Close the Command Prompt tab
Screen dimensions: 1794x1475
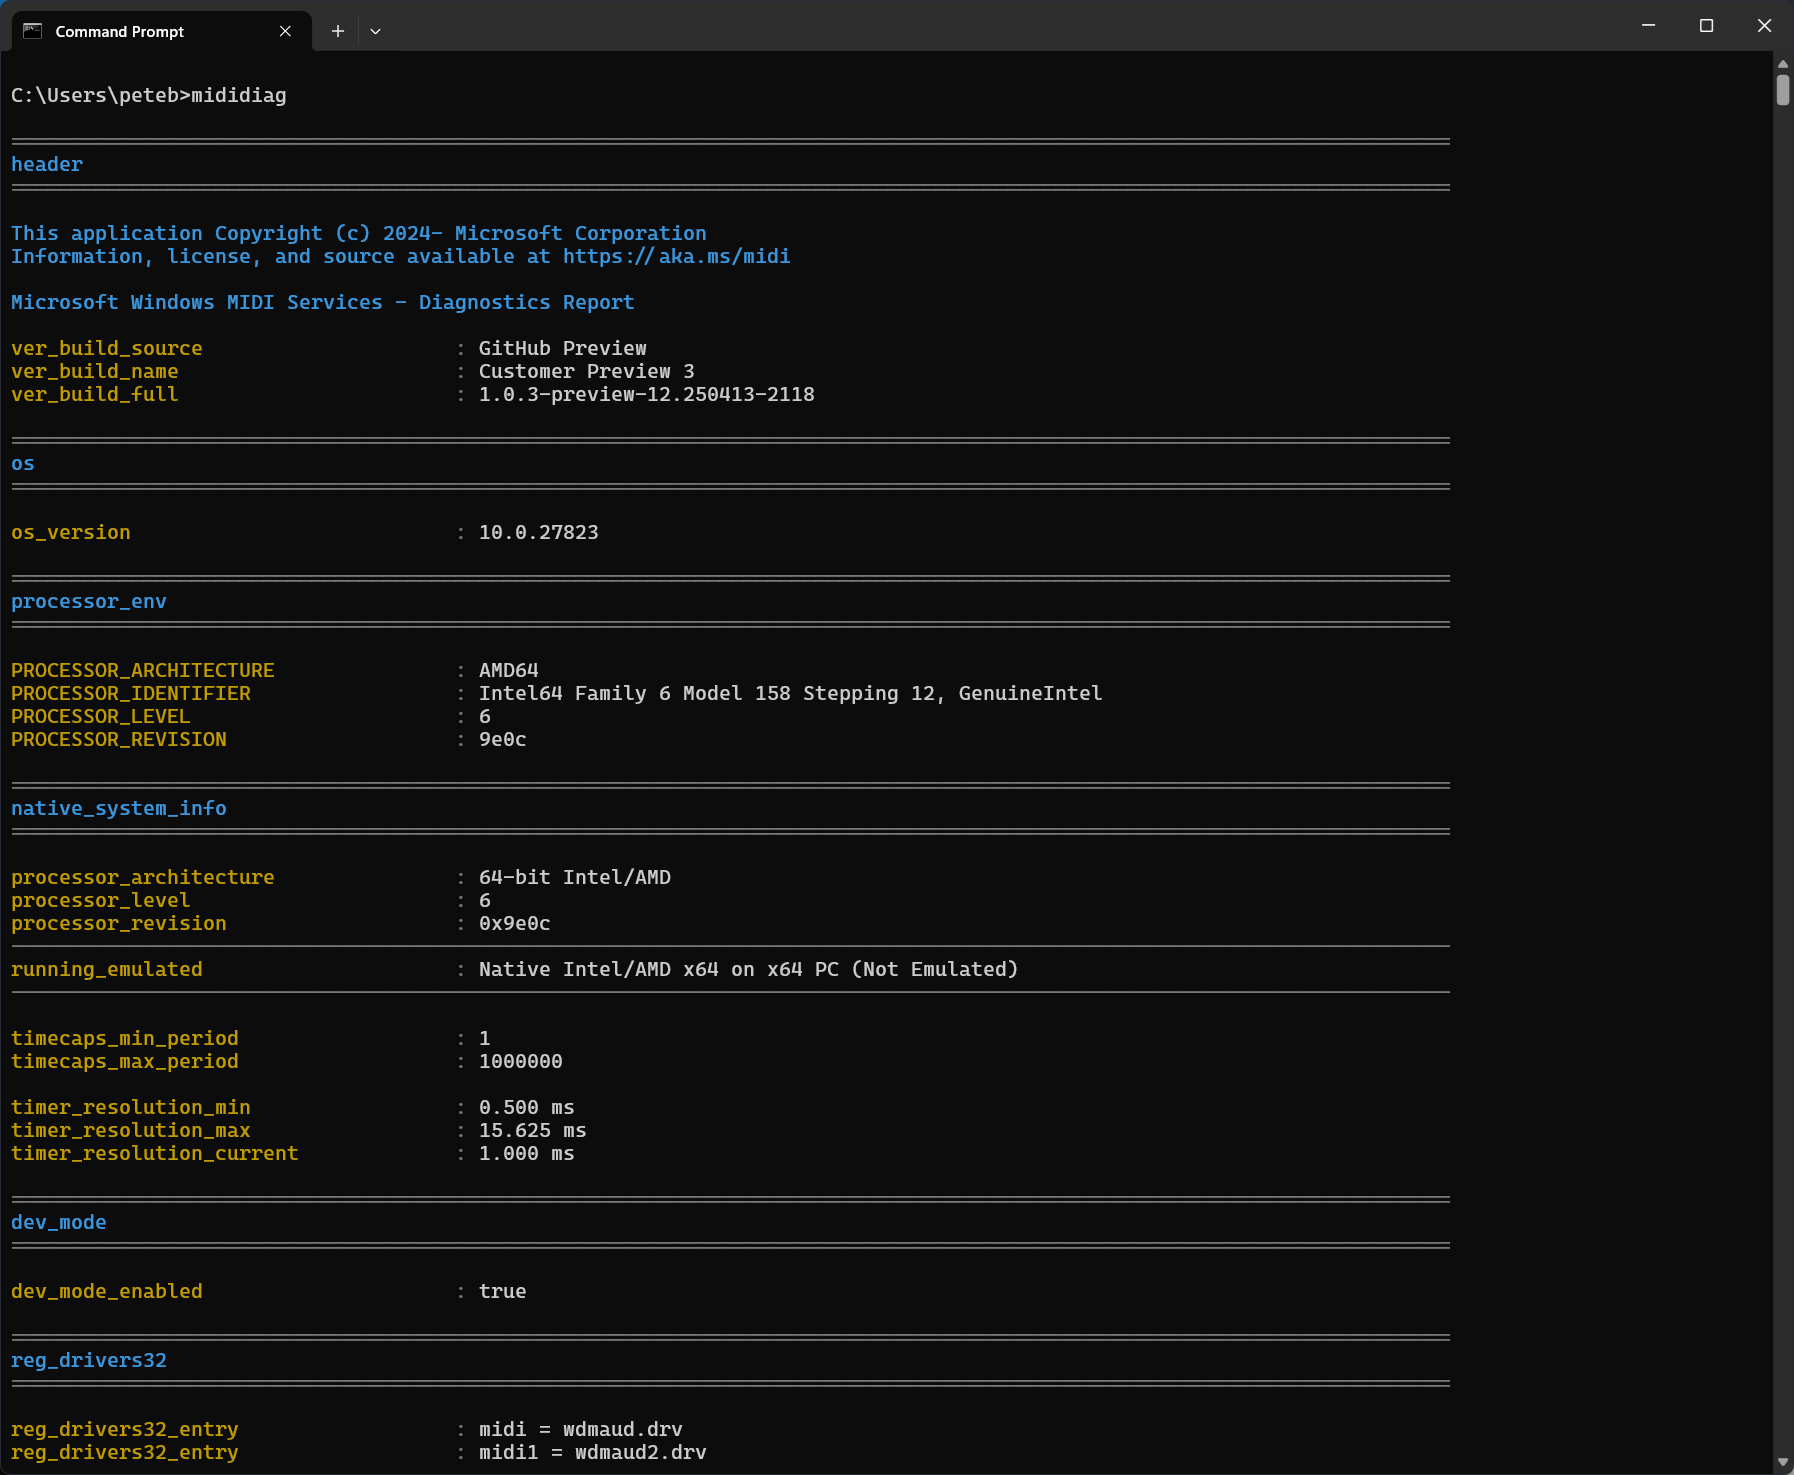285,31
